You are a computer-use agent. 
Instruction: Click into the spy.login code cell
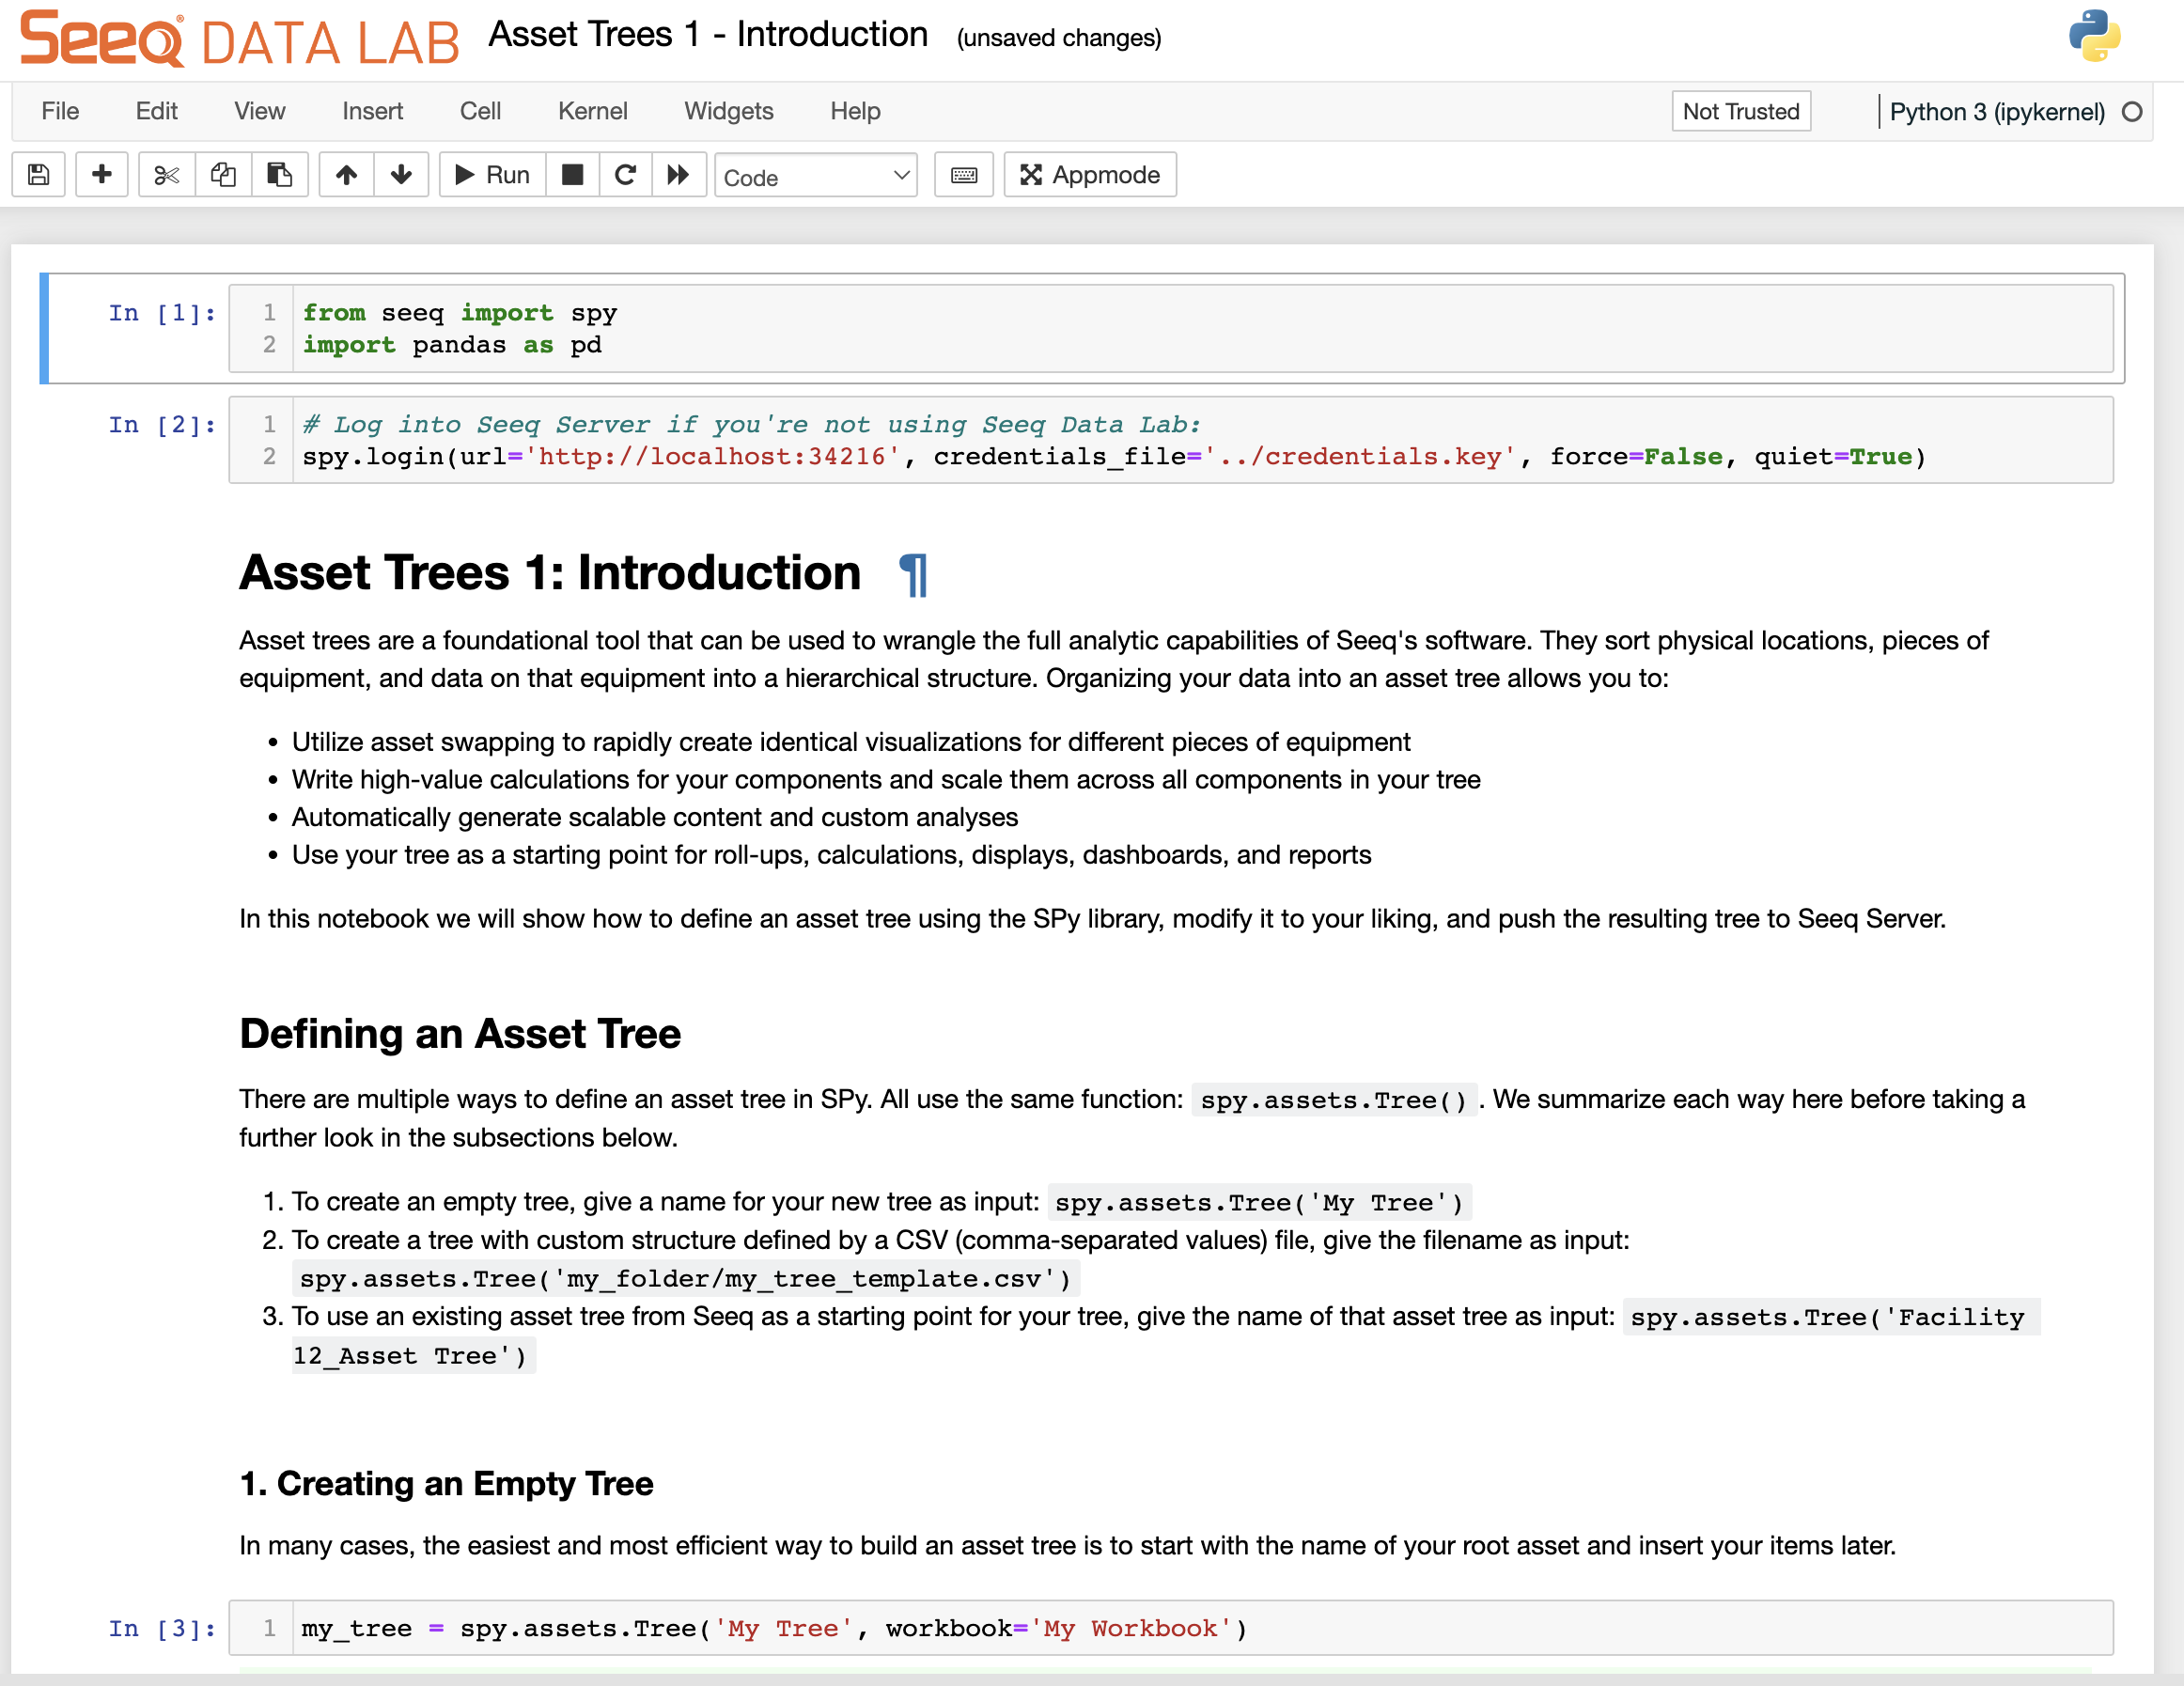tap(1202, 441)
